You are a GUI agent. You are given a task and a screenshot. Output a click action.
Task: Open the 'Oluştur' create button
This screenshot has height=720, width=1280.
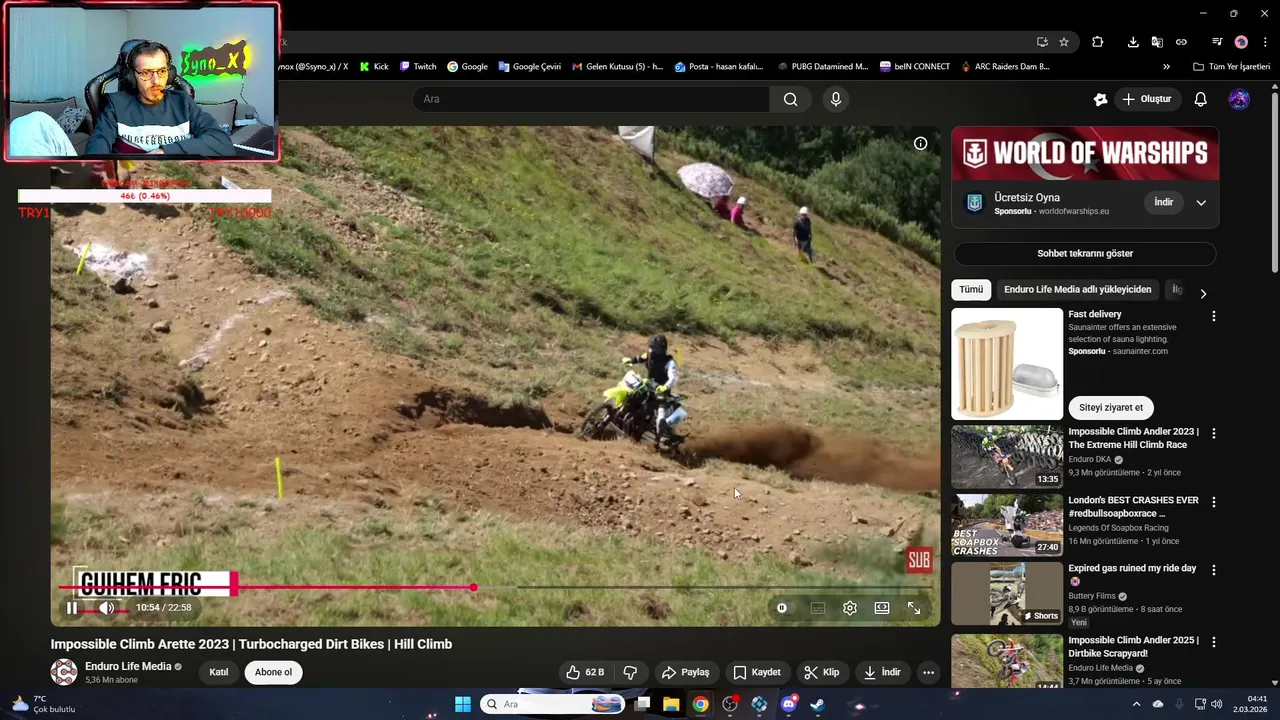coord(1146,99)
